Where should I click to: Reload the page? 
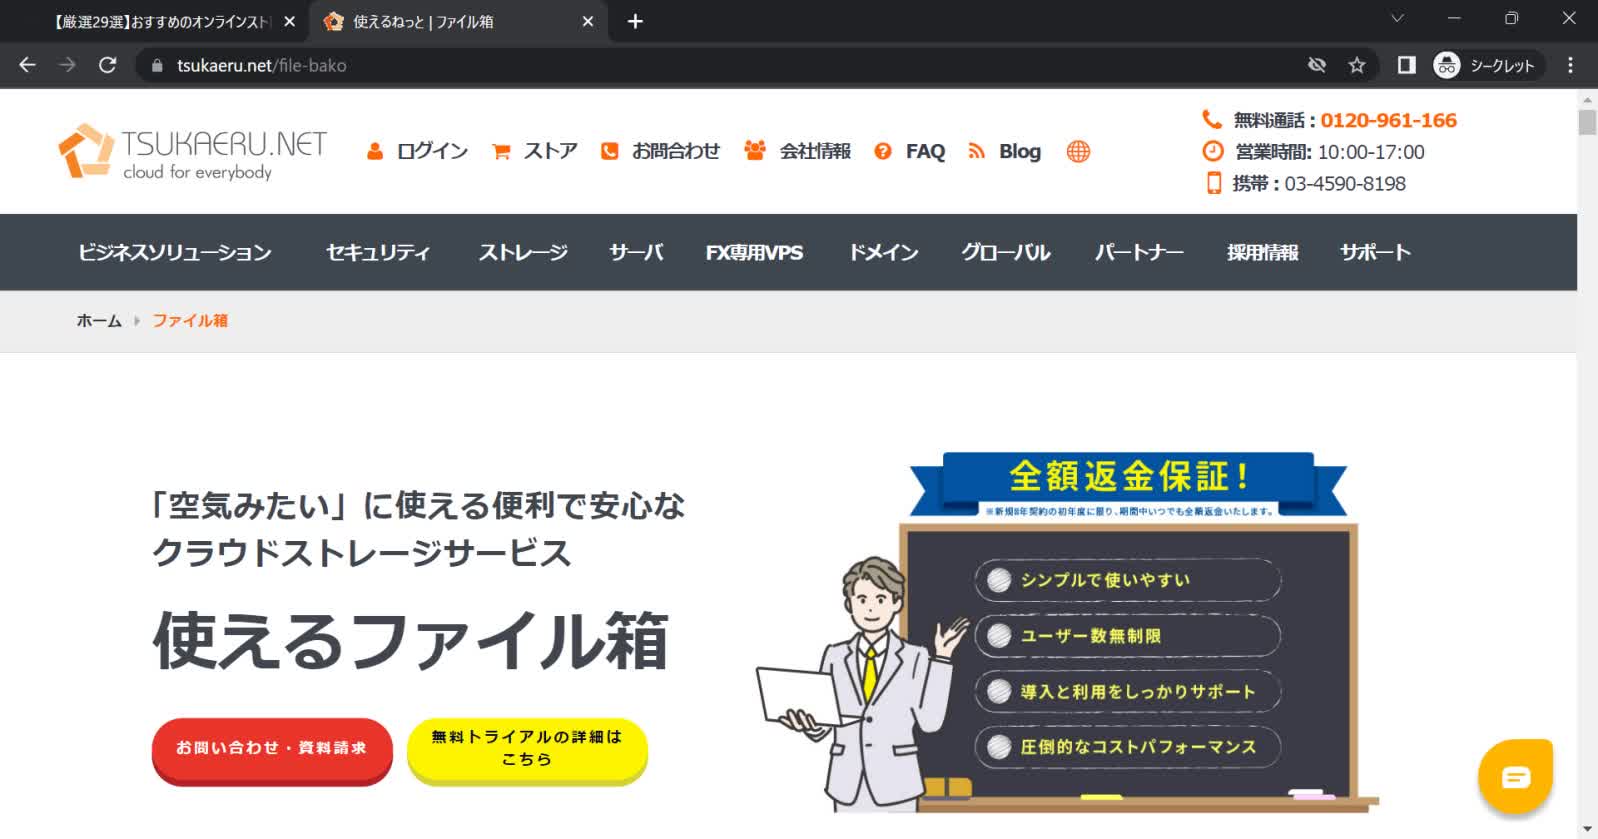tap(107, 65)
